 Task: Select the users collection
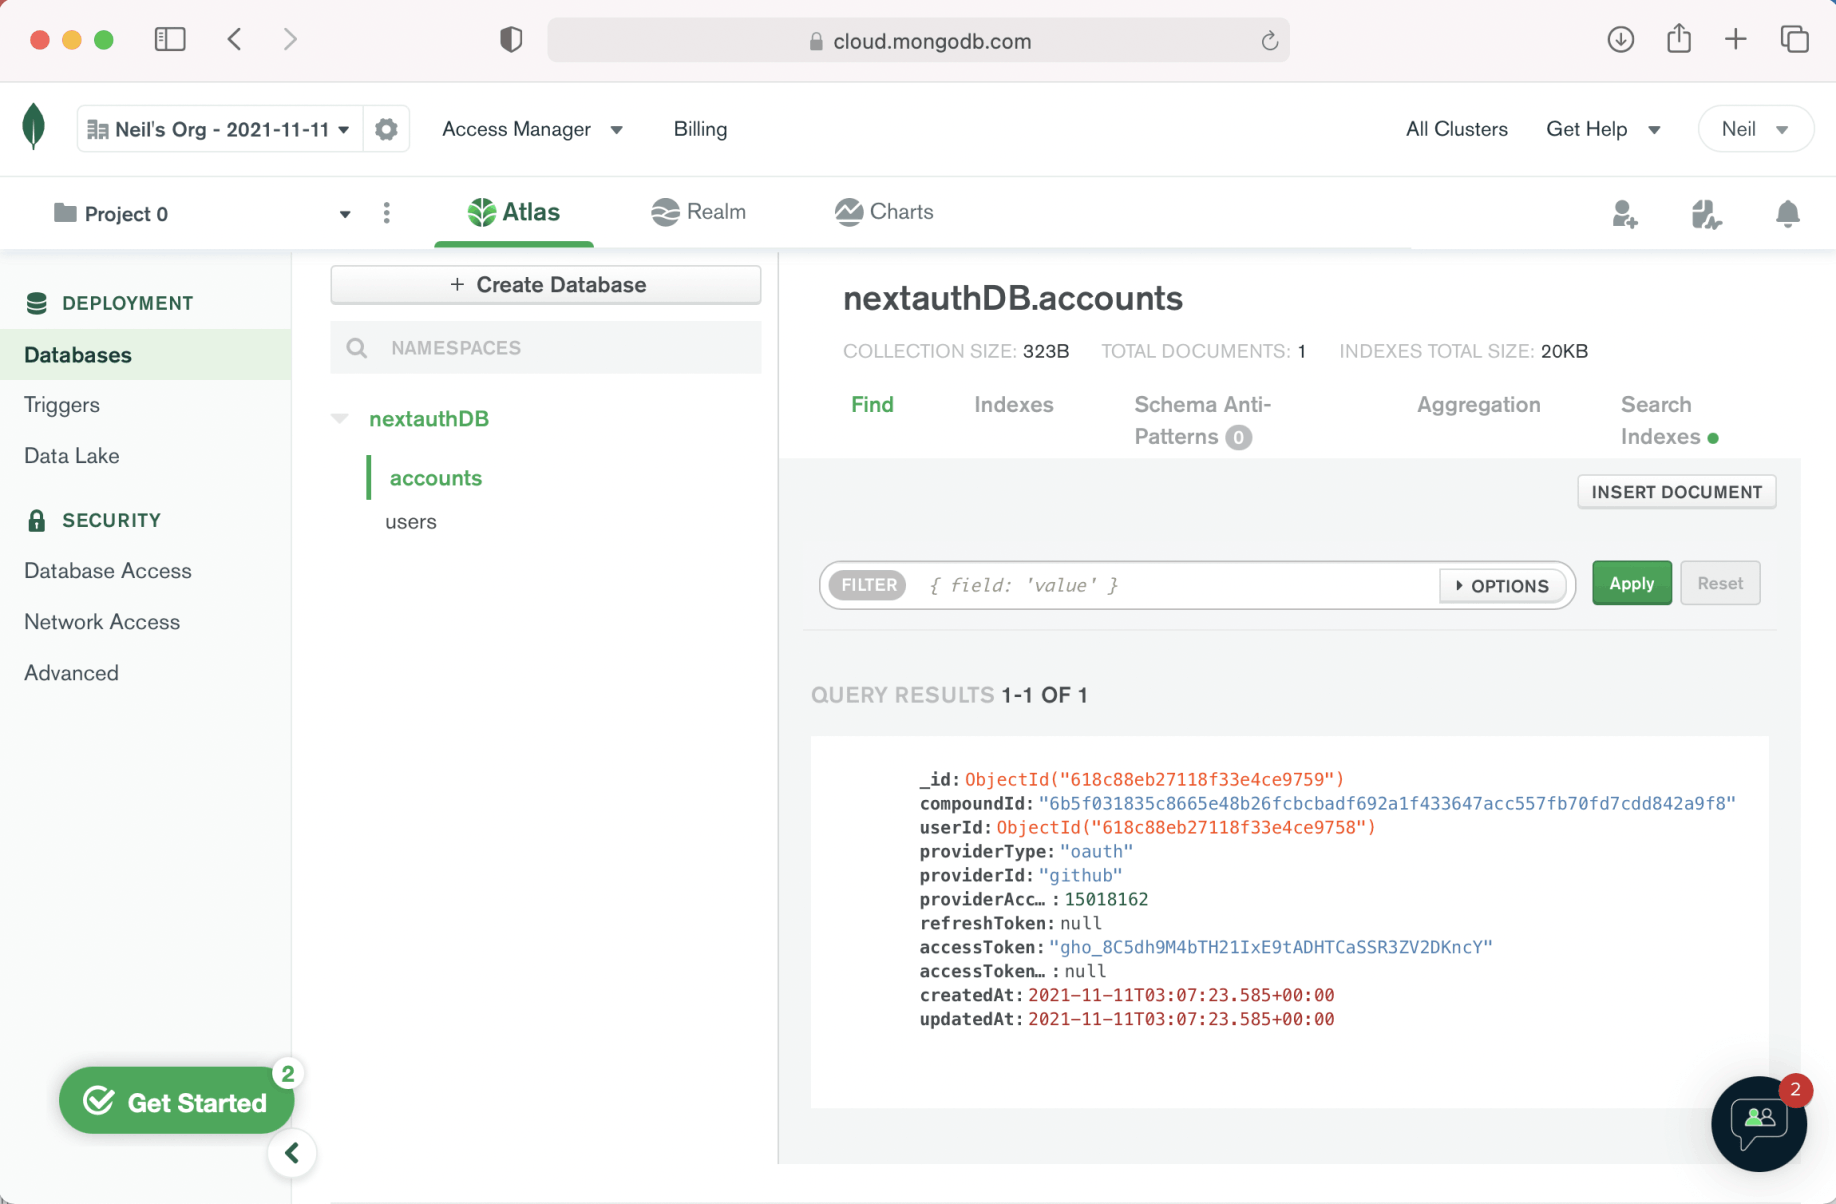[x=411, y=522]
